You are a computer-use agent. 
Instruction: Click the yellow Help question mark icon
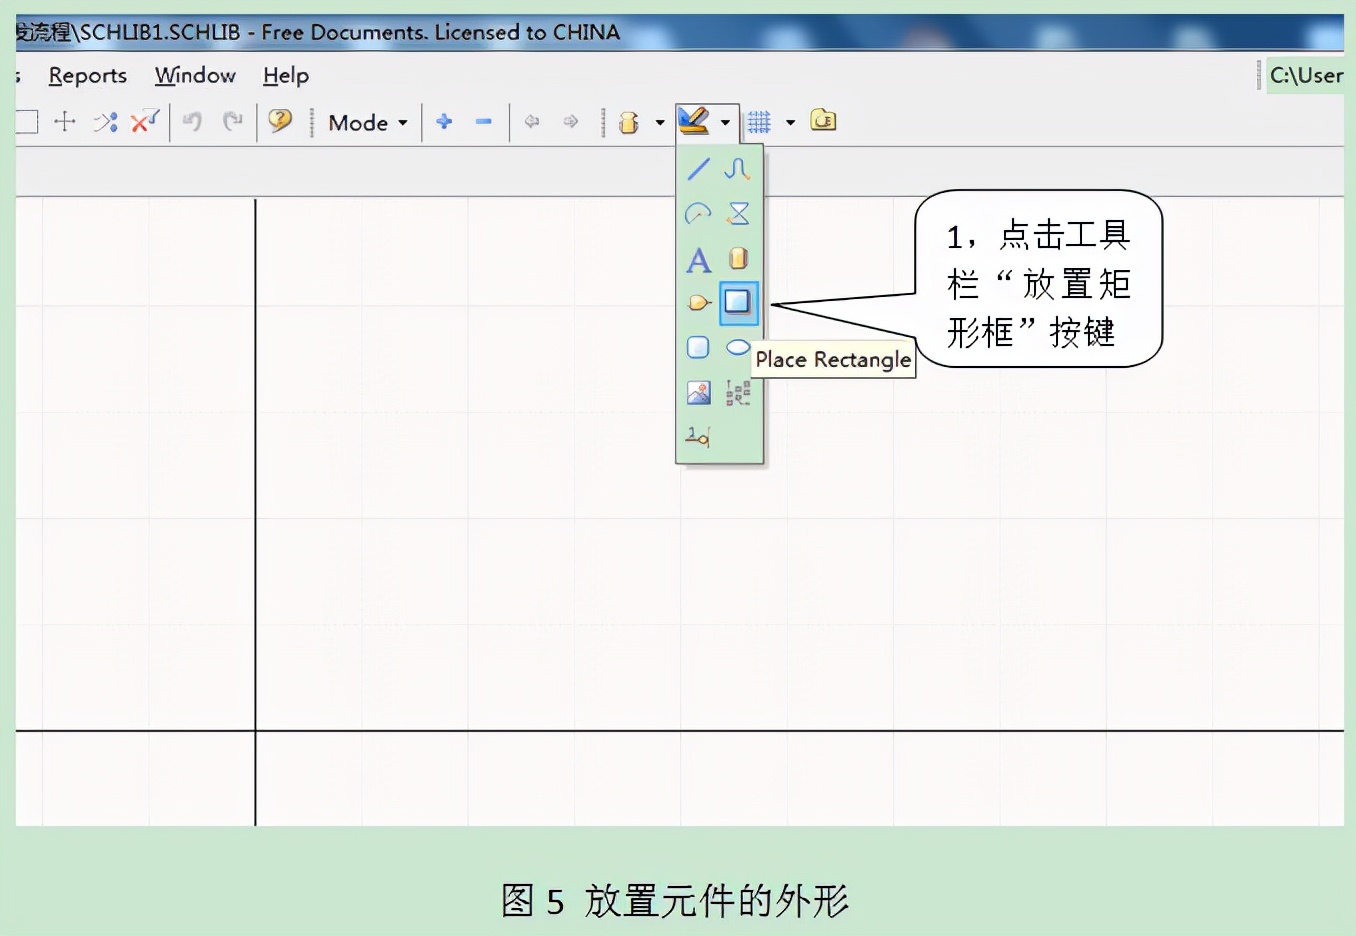[280, 121]
